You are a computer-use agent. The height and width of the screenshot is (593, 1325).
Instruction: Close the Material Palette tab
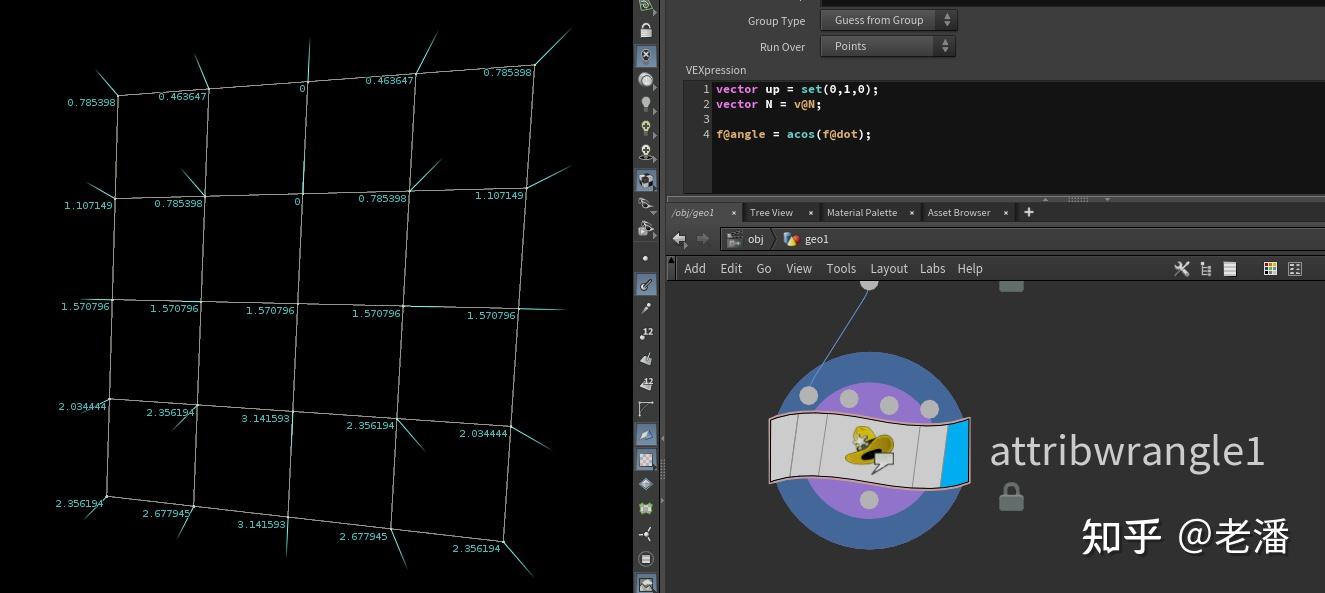coord(911,213)
